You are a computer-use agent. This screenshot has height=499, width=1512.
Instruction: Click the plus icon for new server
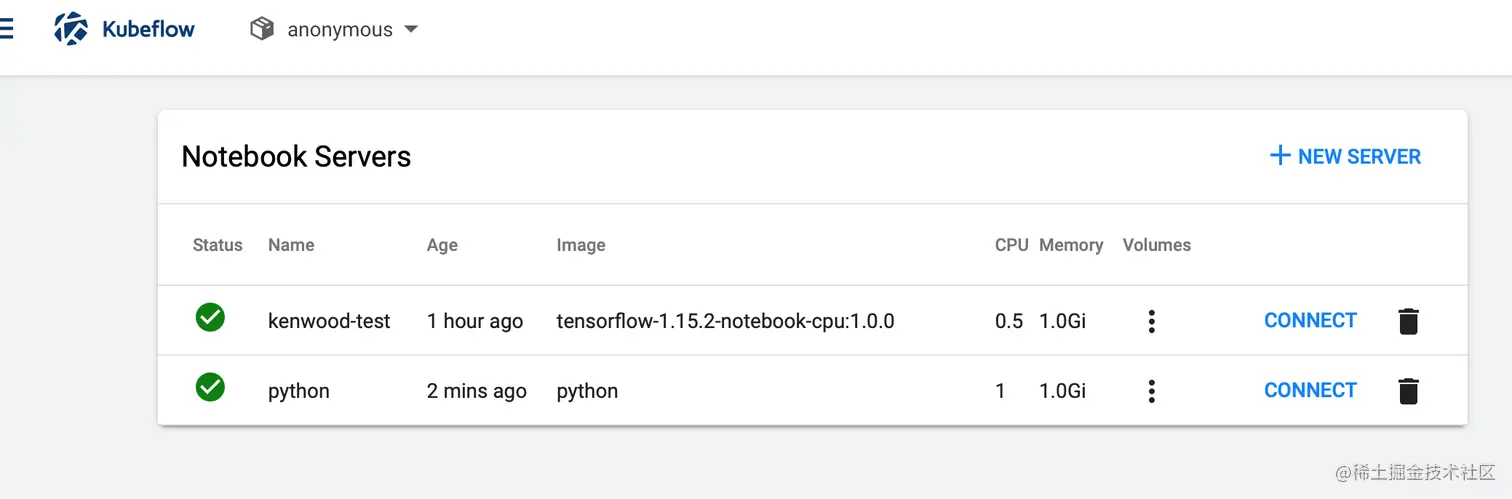coord(1279,156)
